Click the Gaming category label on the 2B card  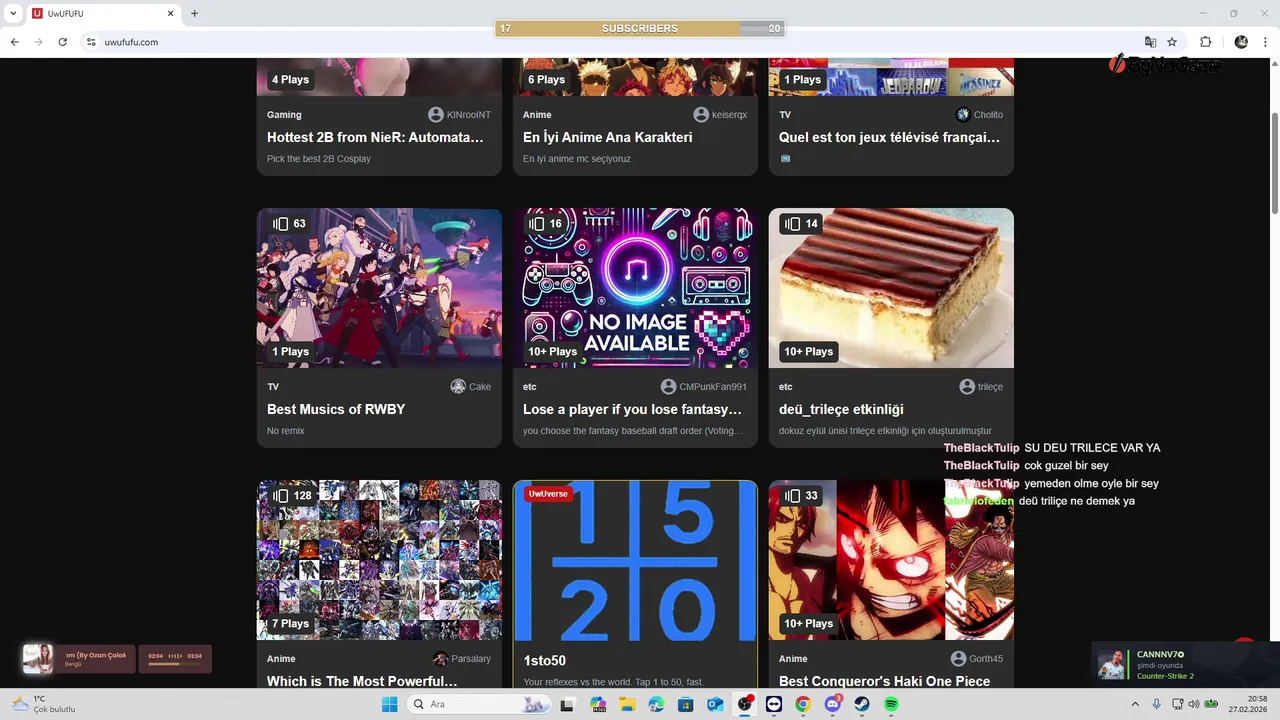[284, 114]
